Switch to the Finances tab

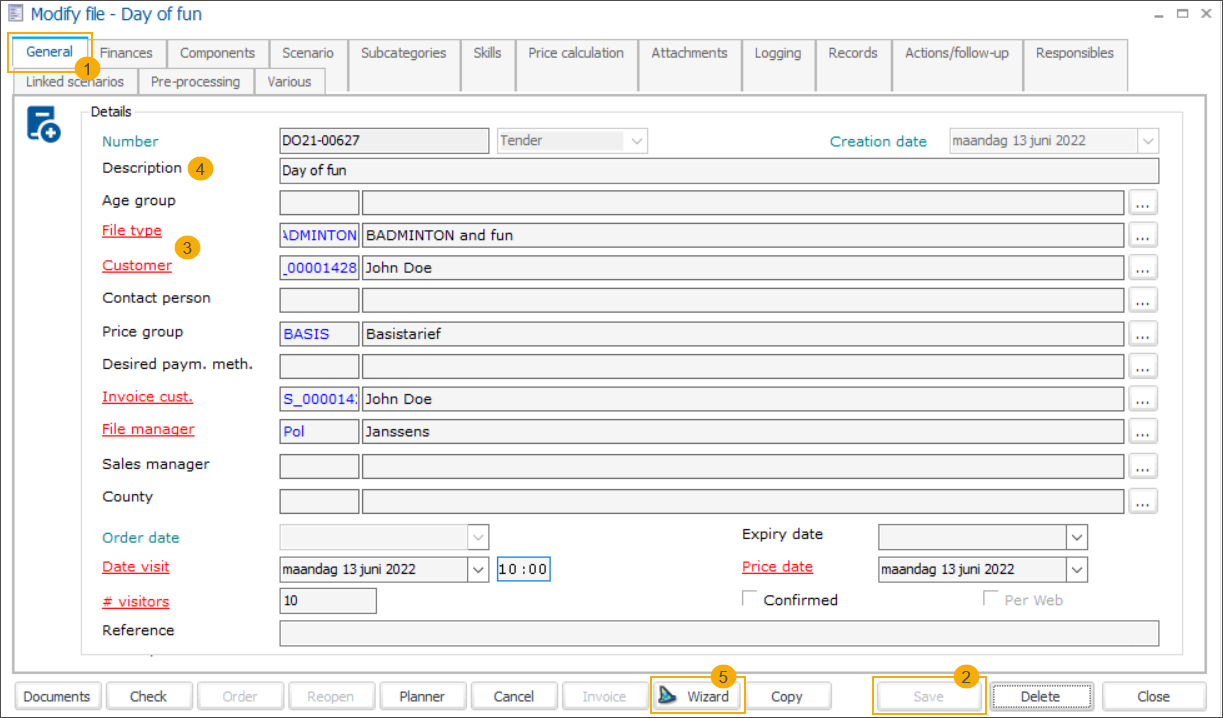(x=126, y=53)
